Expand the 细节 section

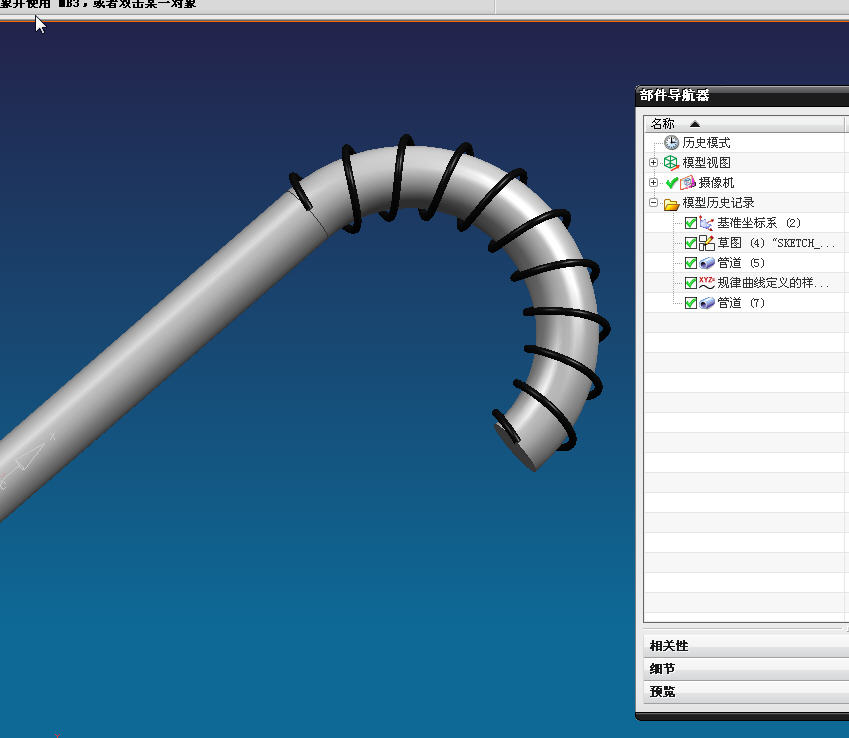click(746, 669)
